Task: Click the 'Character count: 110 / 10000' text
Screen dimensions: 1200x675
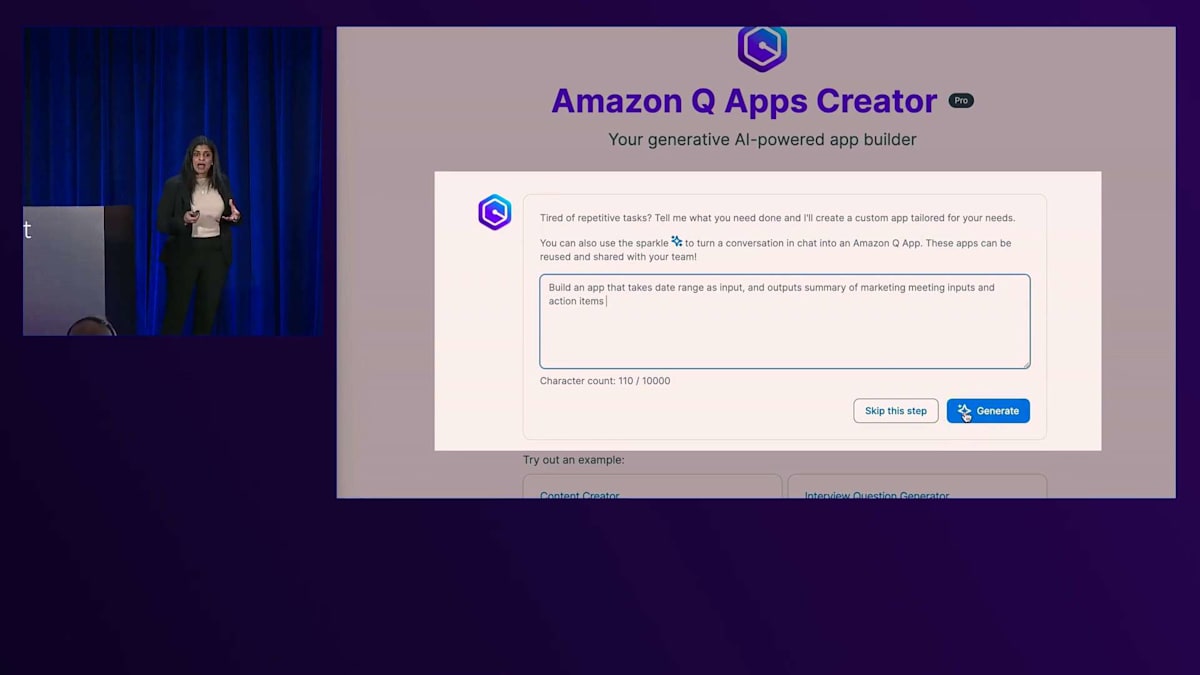Action: tap(605, 381)
